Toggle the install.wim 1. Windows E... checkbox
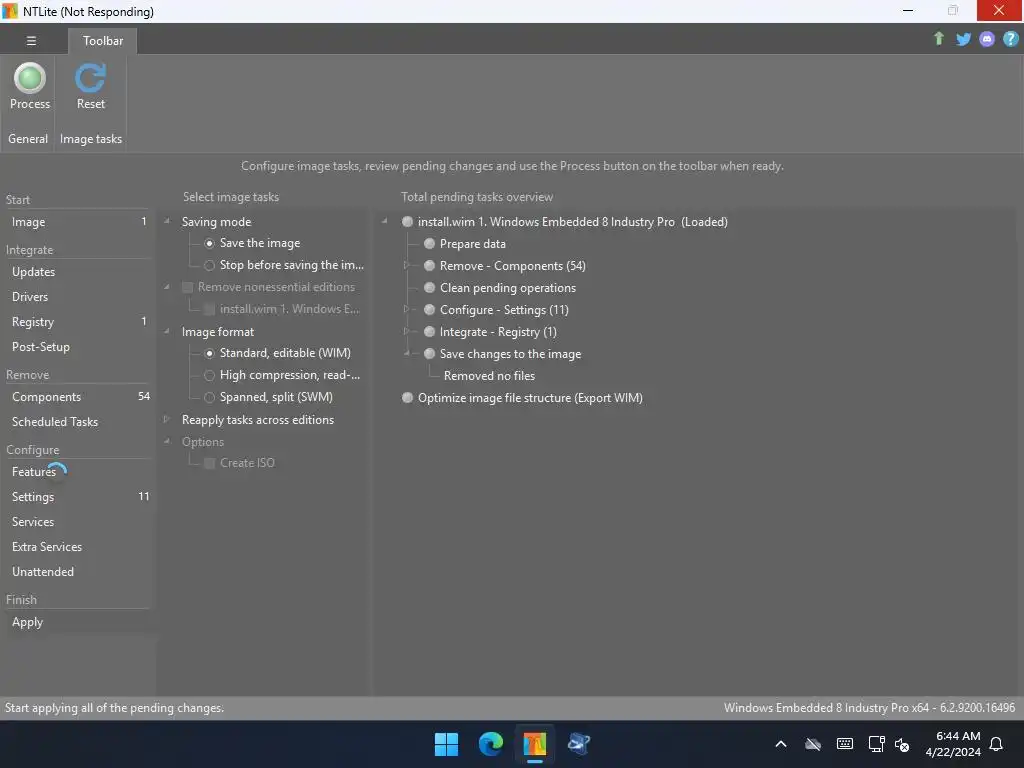 209,309
